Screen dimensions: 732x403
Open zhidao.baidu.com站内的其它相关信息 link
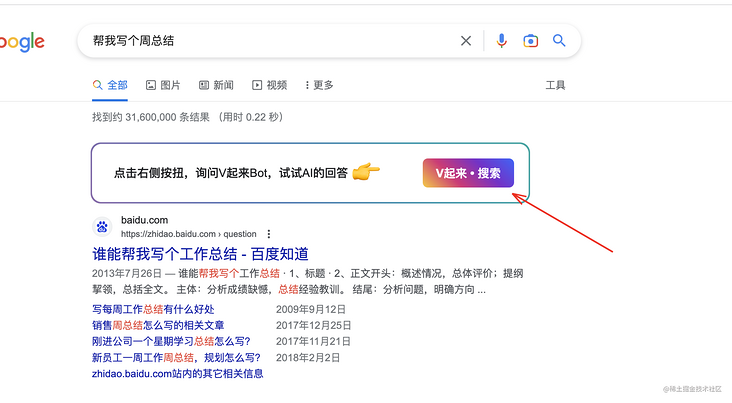tap(177, 374)
